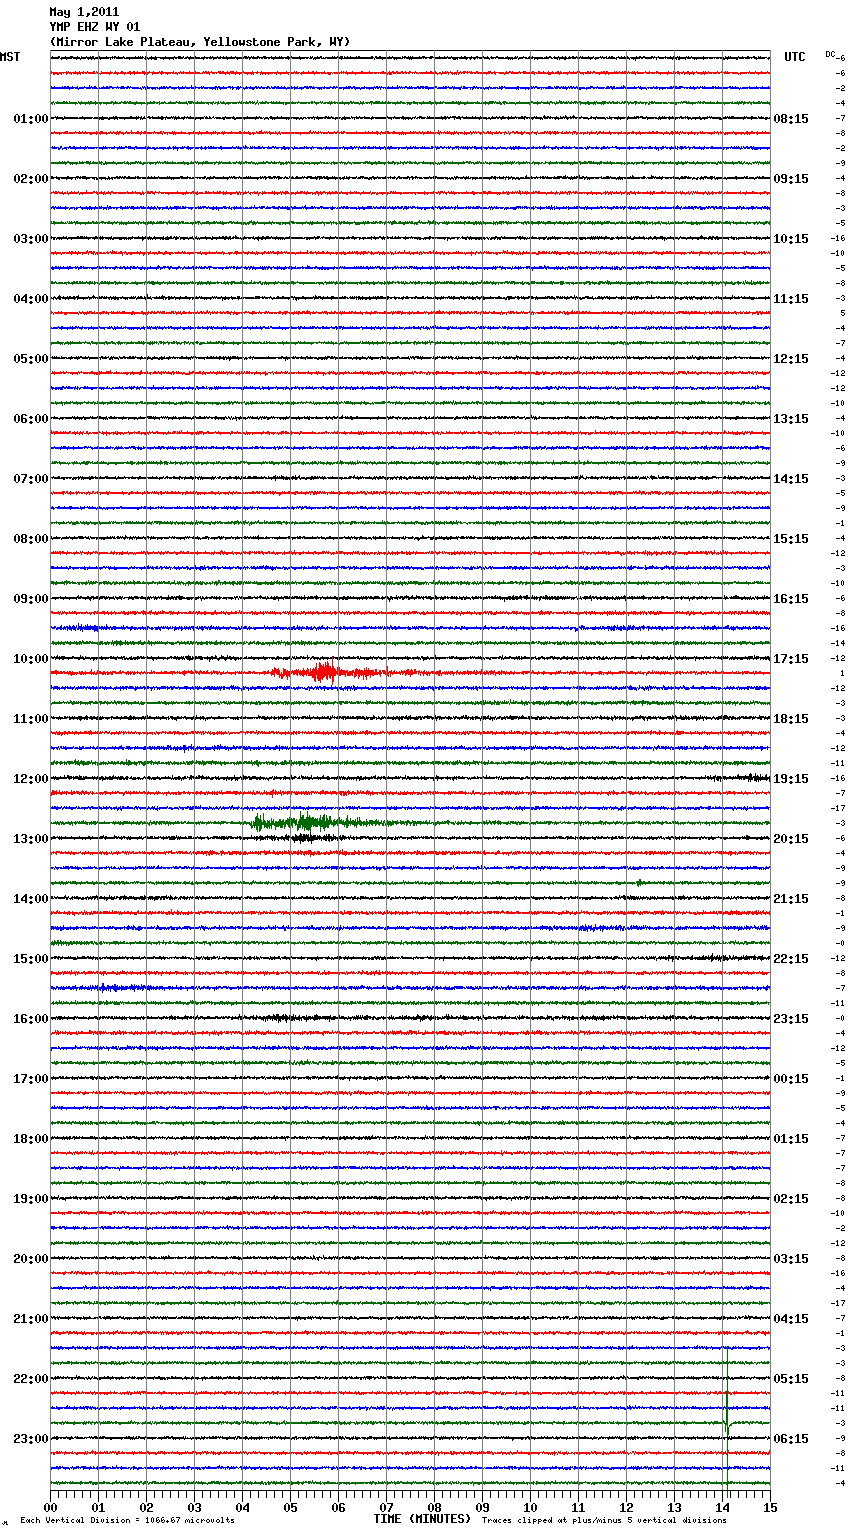Click the red seismic burst on the 10:15 MST trace
Viewport: 850px width, 1534px height.
[x=330, y=673]
